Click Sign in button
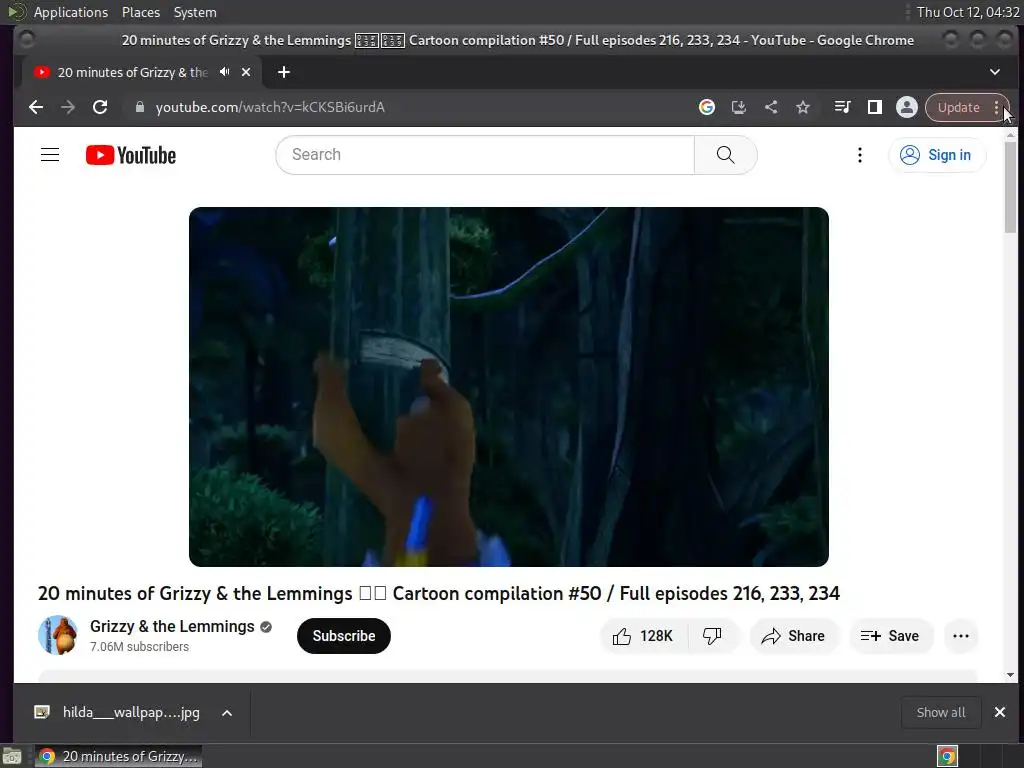 pos(937,155)
